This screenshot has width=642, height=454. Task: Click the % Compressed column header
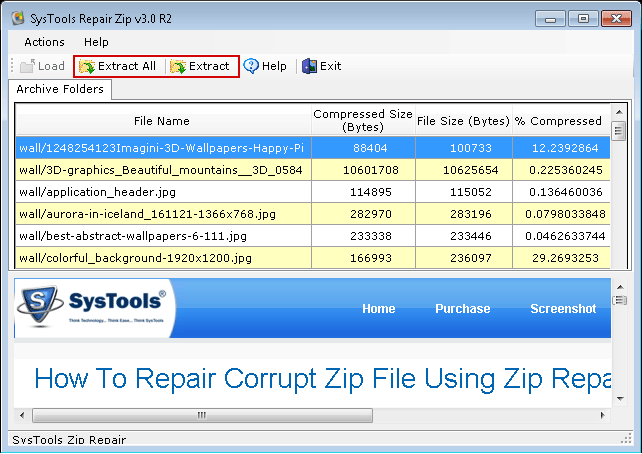[x=561, y=120]
